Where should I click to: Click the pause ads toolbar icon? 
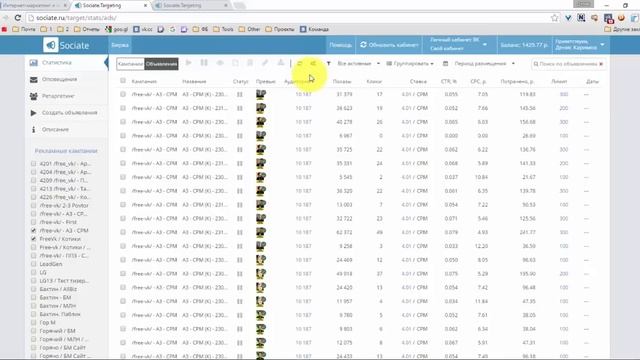204,63
